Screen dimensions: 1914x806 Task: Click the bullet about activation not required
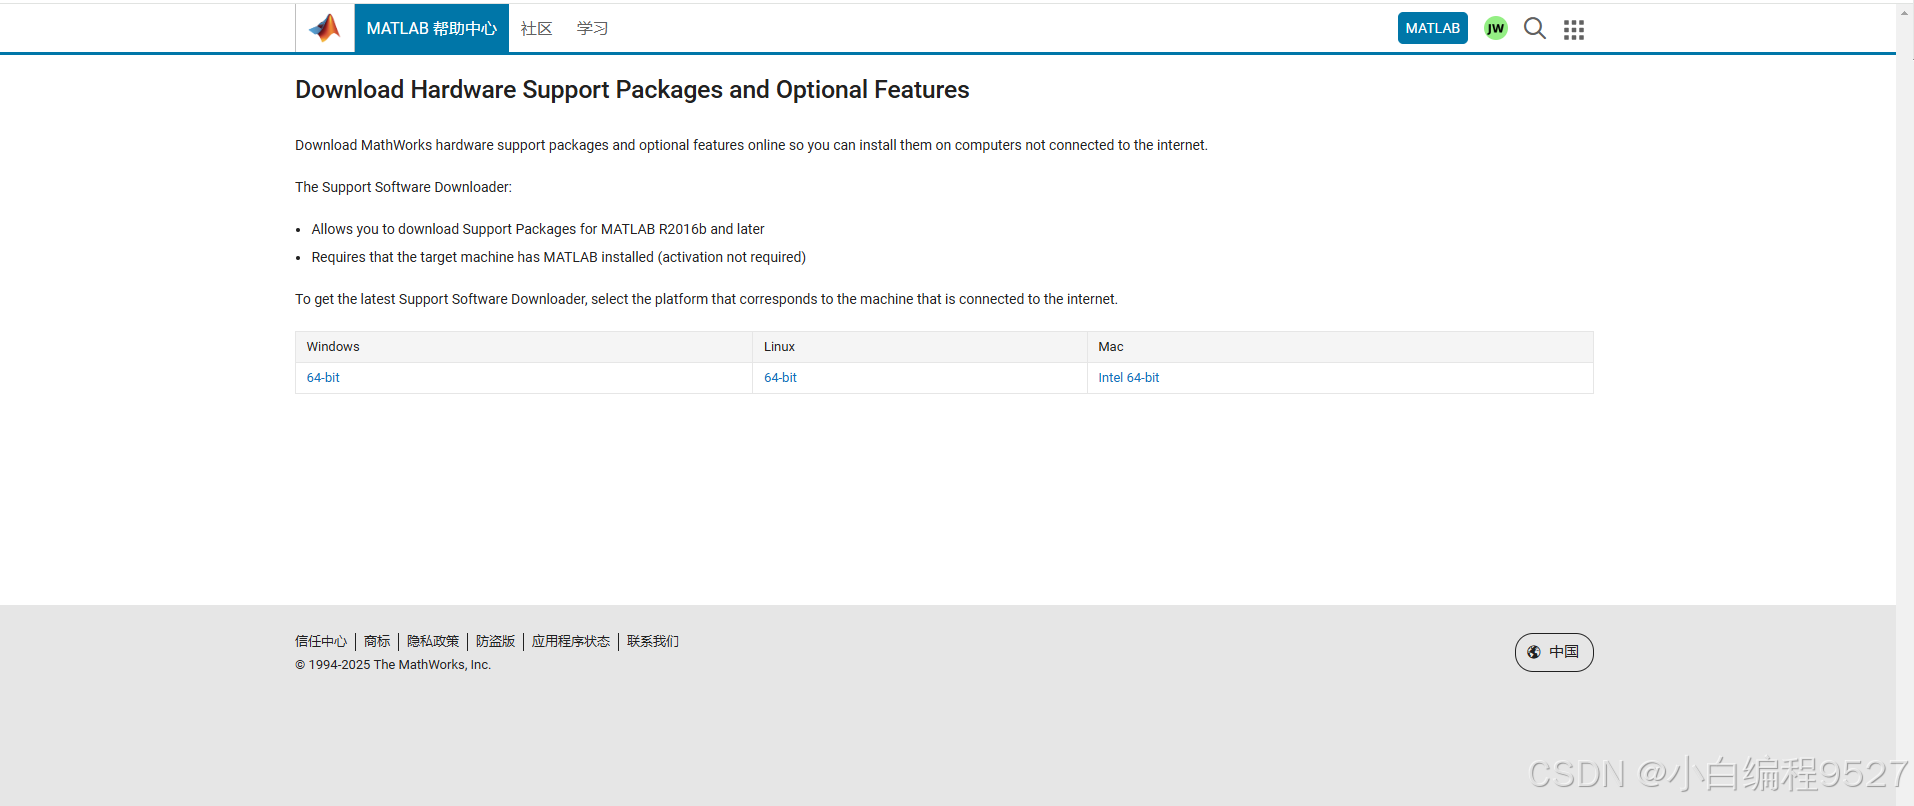click(x=558, y=257)
